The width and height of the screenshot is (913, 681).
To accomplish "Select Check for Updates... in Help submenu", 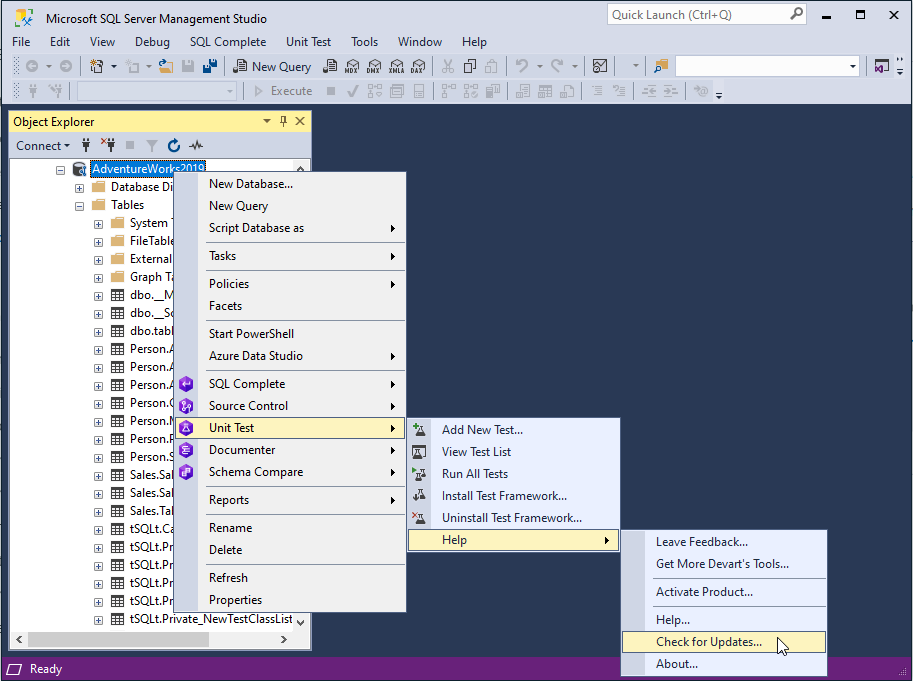I will point(724,642).
